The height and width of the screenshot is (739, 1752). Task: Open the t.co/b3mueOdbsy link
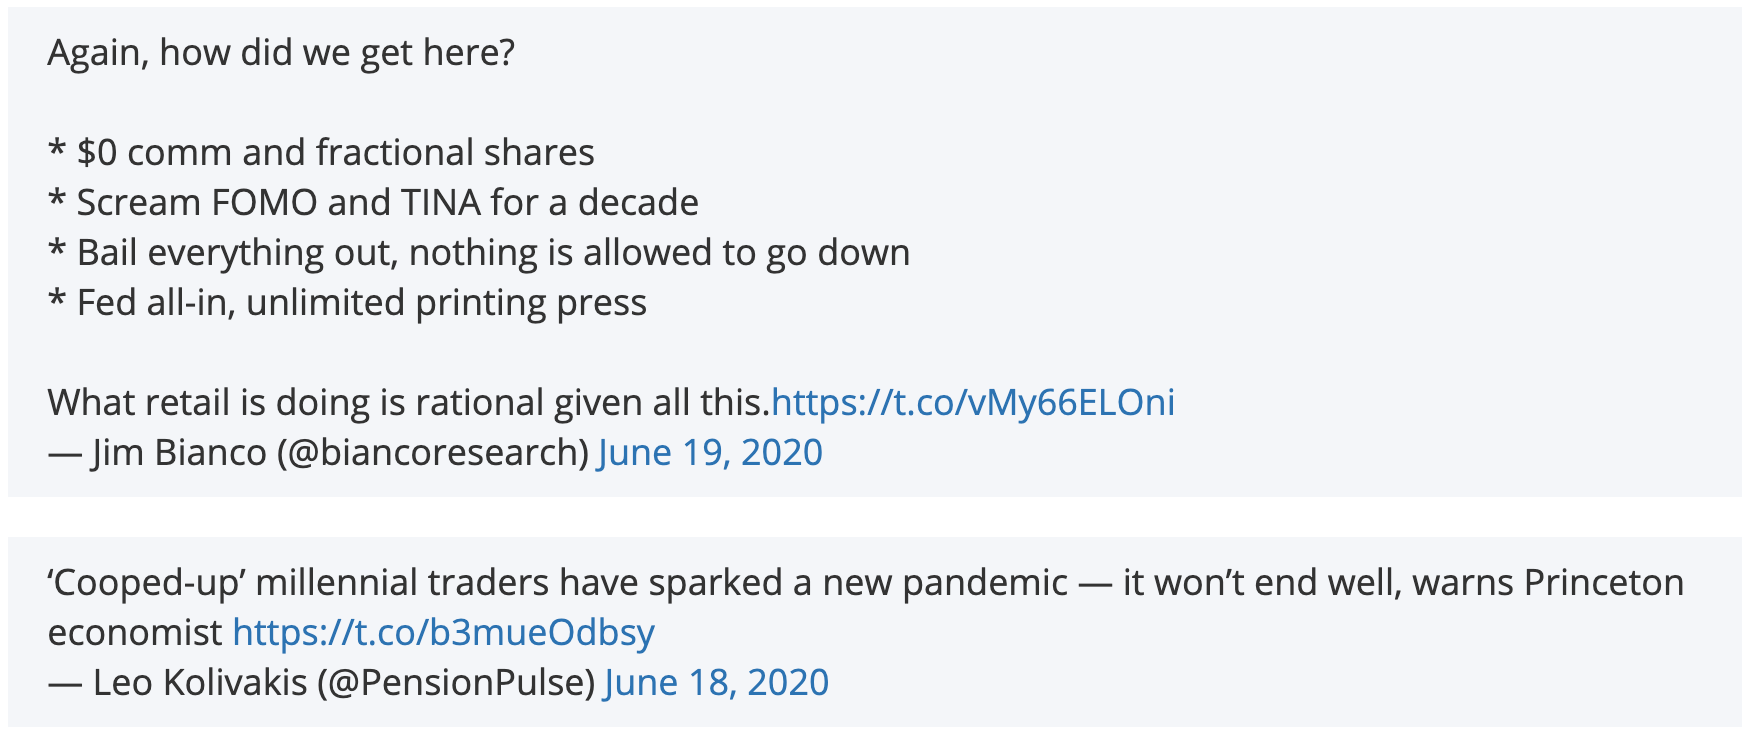tap(444, 632)
